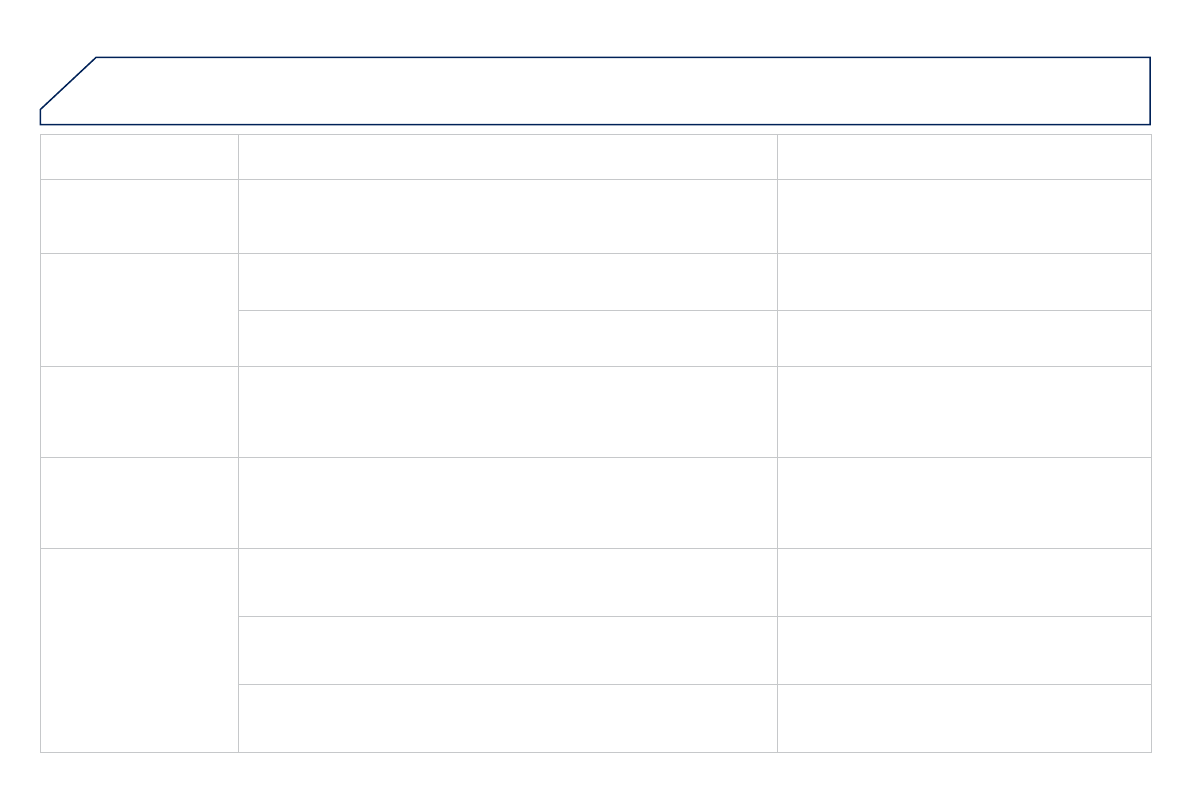Viewport: 1191px width, 794px height.
Task: Select the middle cell in the fourth table row
Action: pyautogui.click(x=507, y=412)
